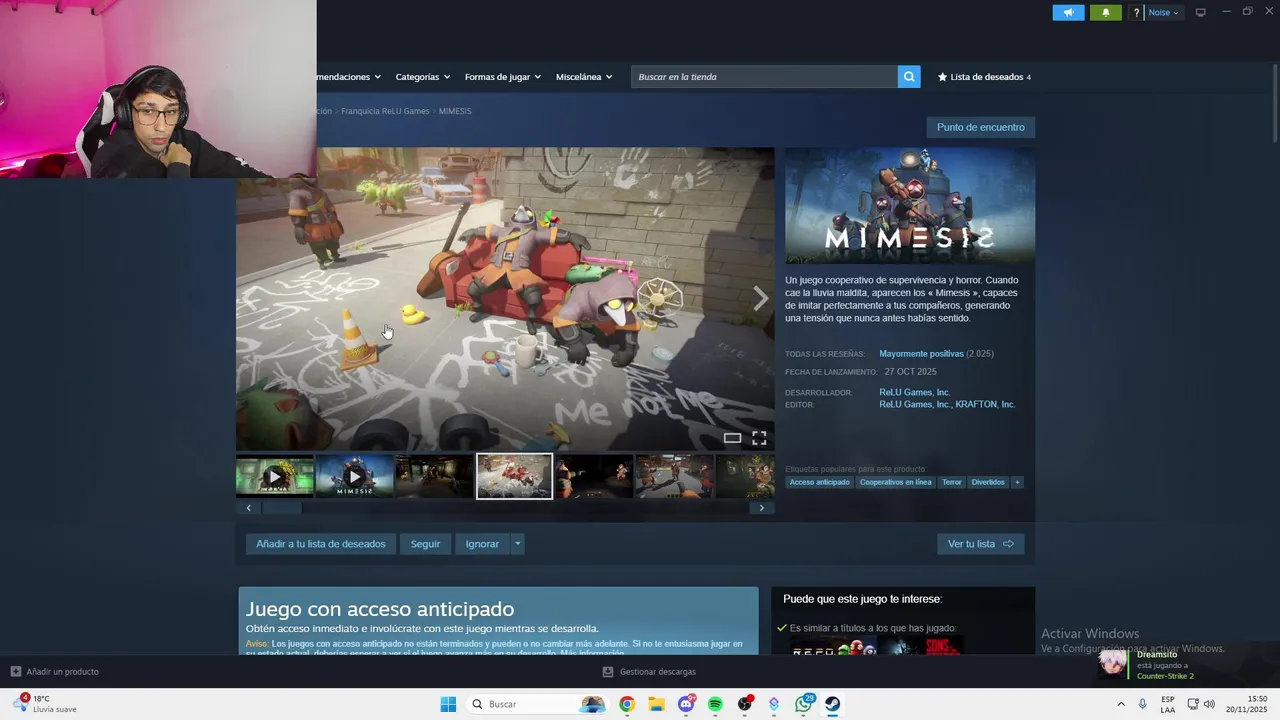Viewport: 1280px width, 720px height.
Task: Open File Explorer from taskbar
Action: pos(656,704)
